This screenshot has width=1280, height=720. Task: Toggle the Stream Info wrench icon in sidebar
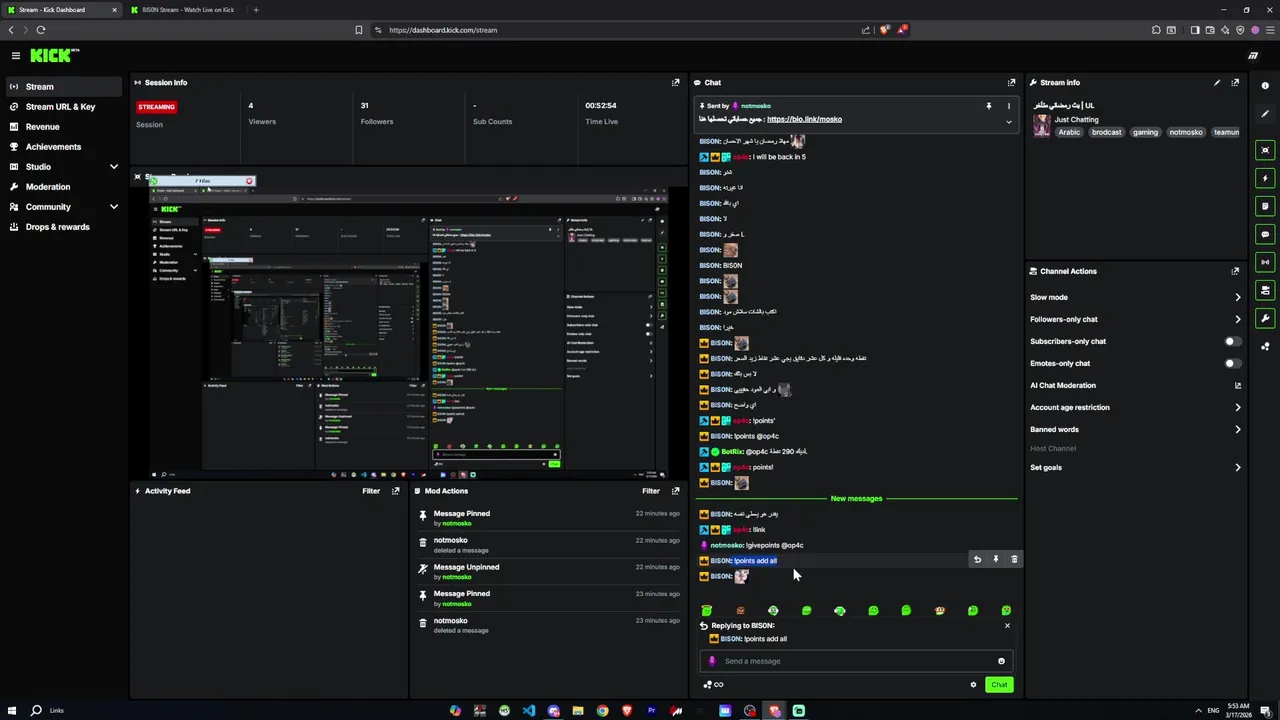[x=1265, y=318]
